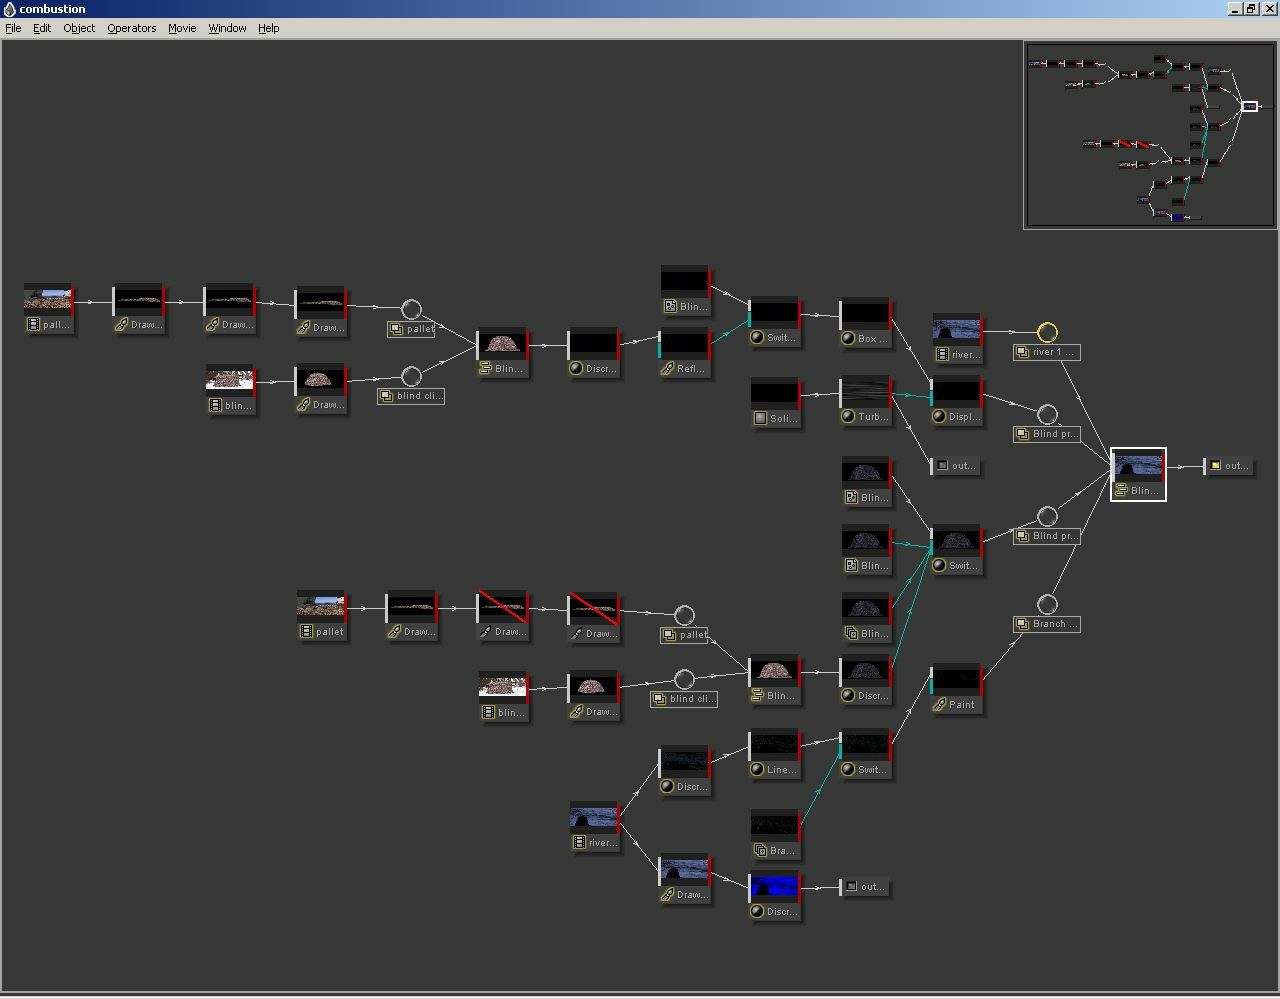Select the blue Discreet keyer node thumbnail
This screenshot has height=999, width=1280.
tap(775, 886)
